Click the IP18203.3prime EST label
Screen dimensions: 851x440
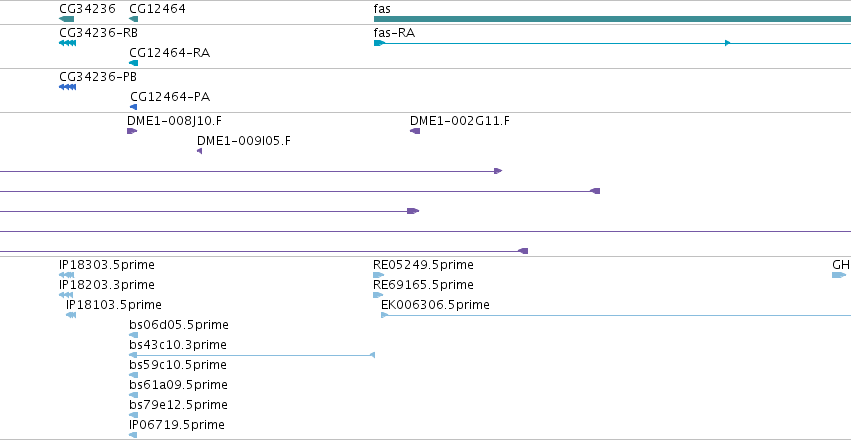(x=107, y=285)
